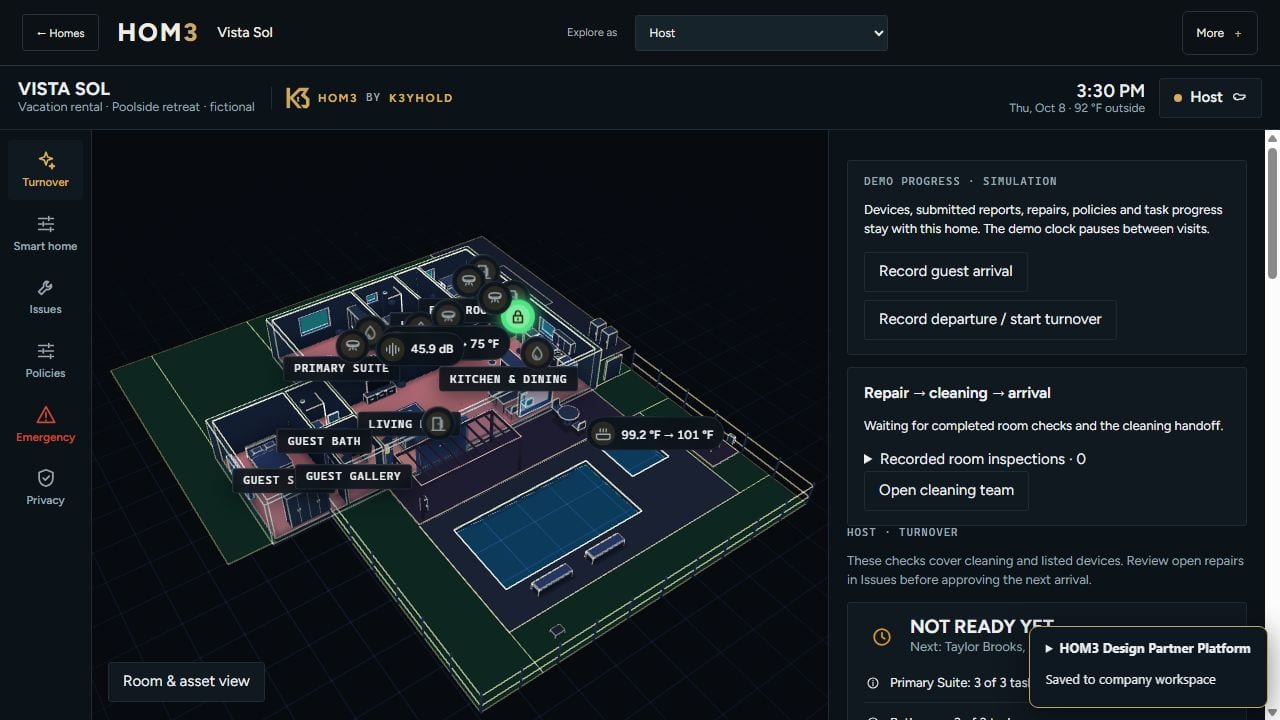Go back to Homes
Screen dimensions: 1280x720
tap(60, 33)
